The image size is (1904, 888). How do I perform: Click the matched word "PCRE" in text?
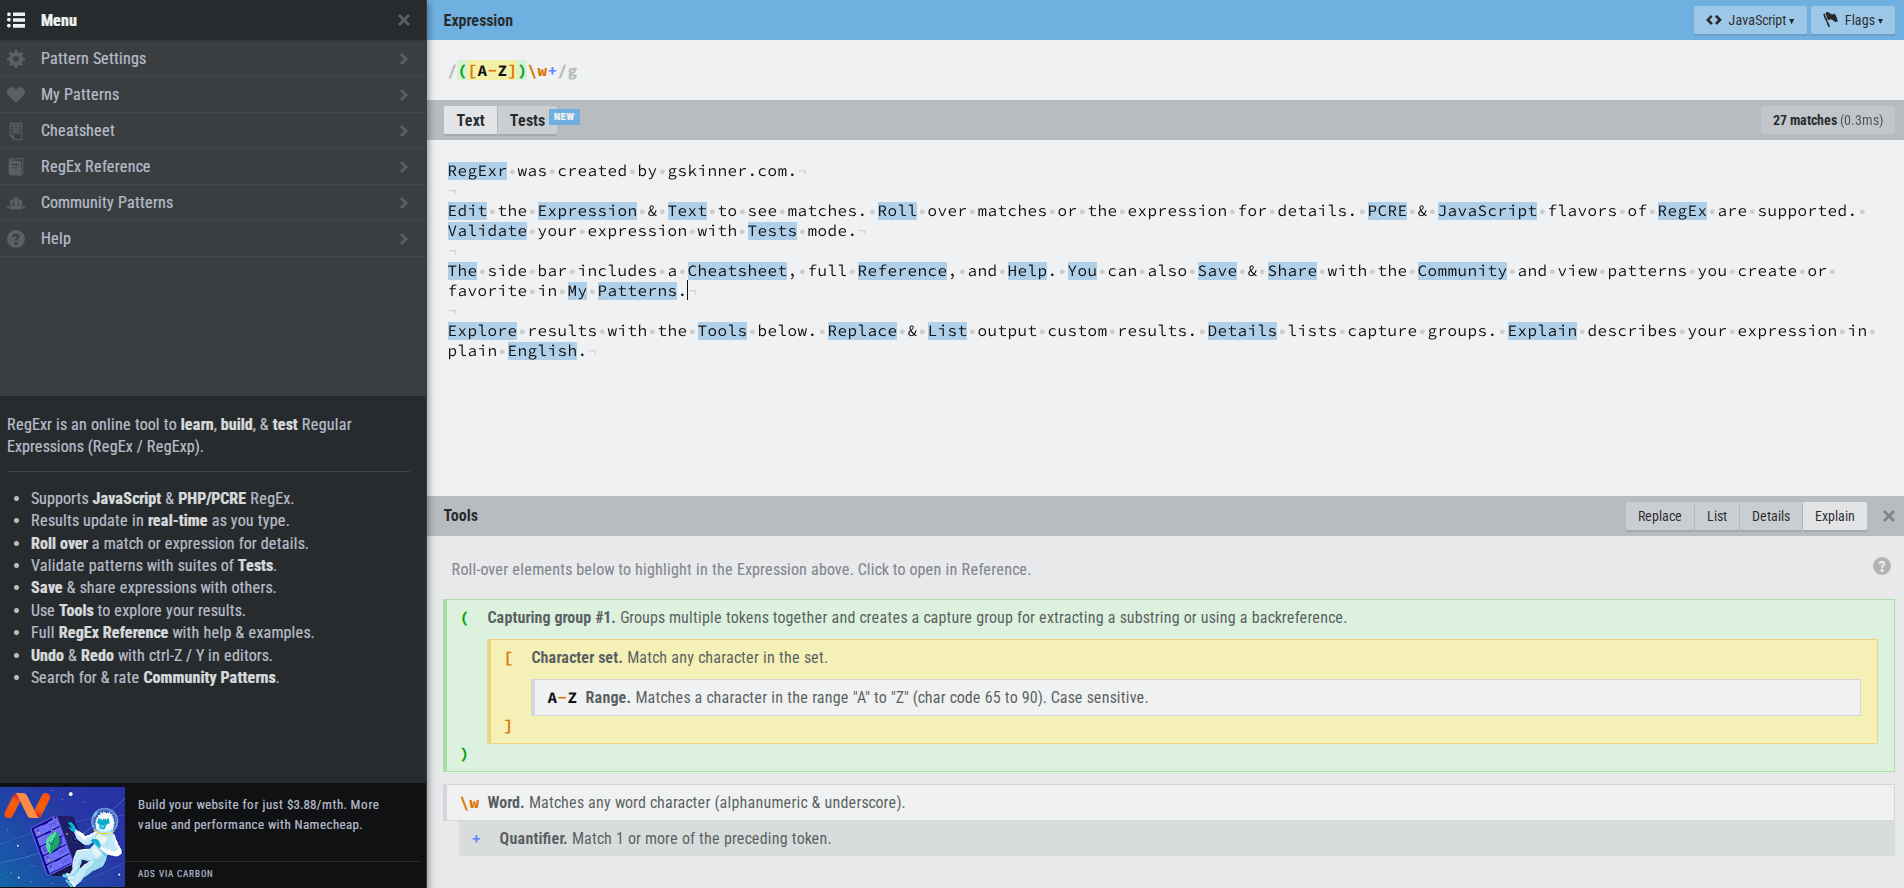[x=1387, y=211]
